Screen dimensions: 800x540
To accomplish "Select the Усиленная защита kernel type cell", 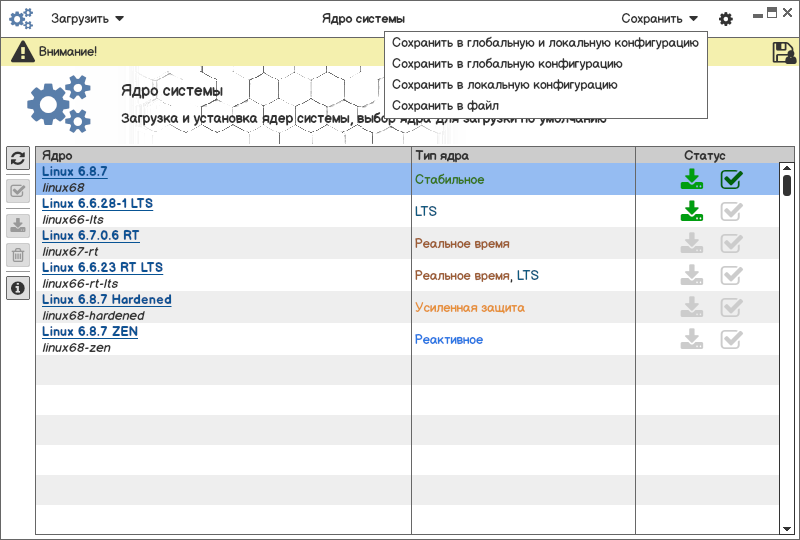I will pos(523,307).
